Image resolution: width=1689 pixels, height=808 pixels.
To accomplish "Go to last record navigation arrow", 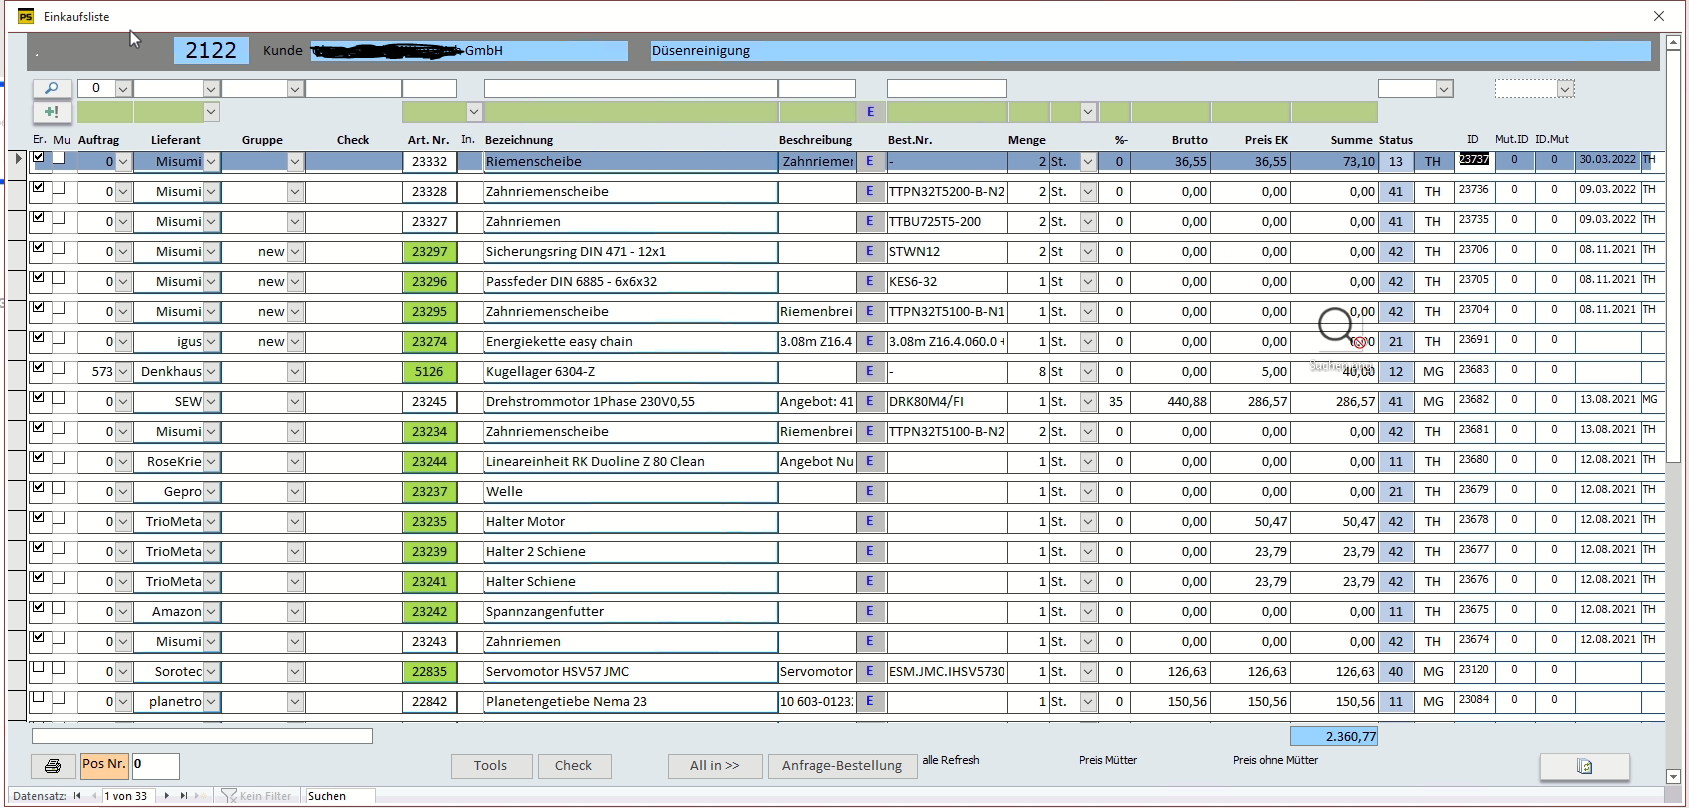I will tap(184, 796).
